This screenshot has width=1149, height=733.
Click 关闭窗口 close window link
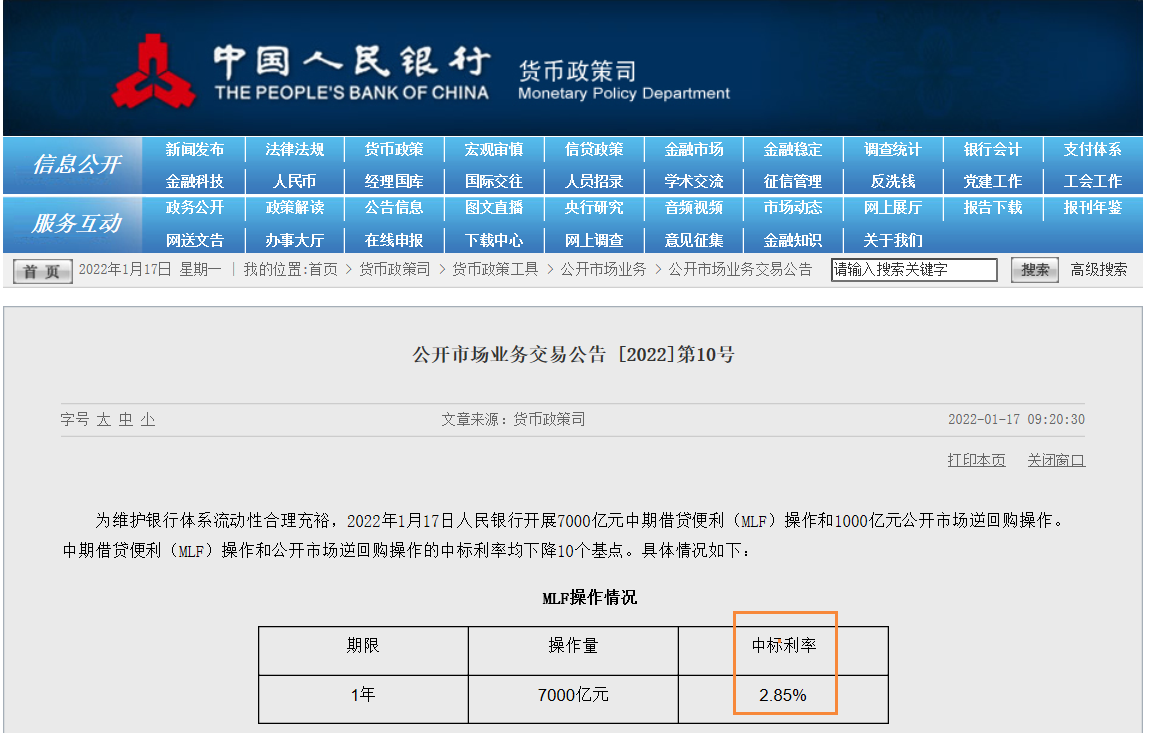[1056, 460]
